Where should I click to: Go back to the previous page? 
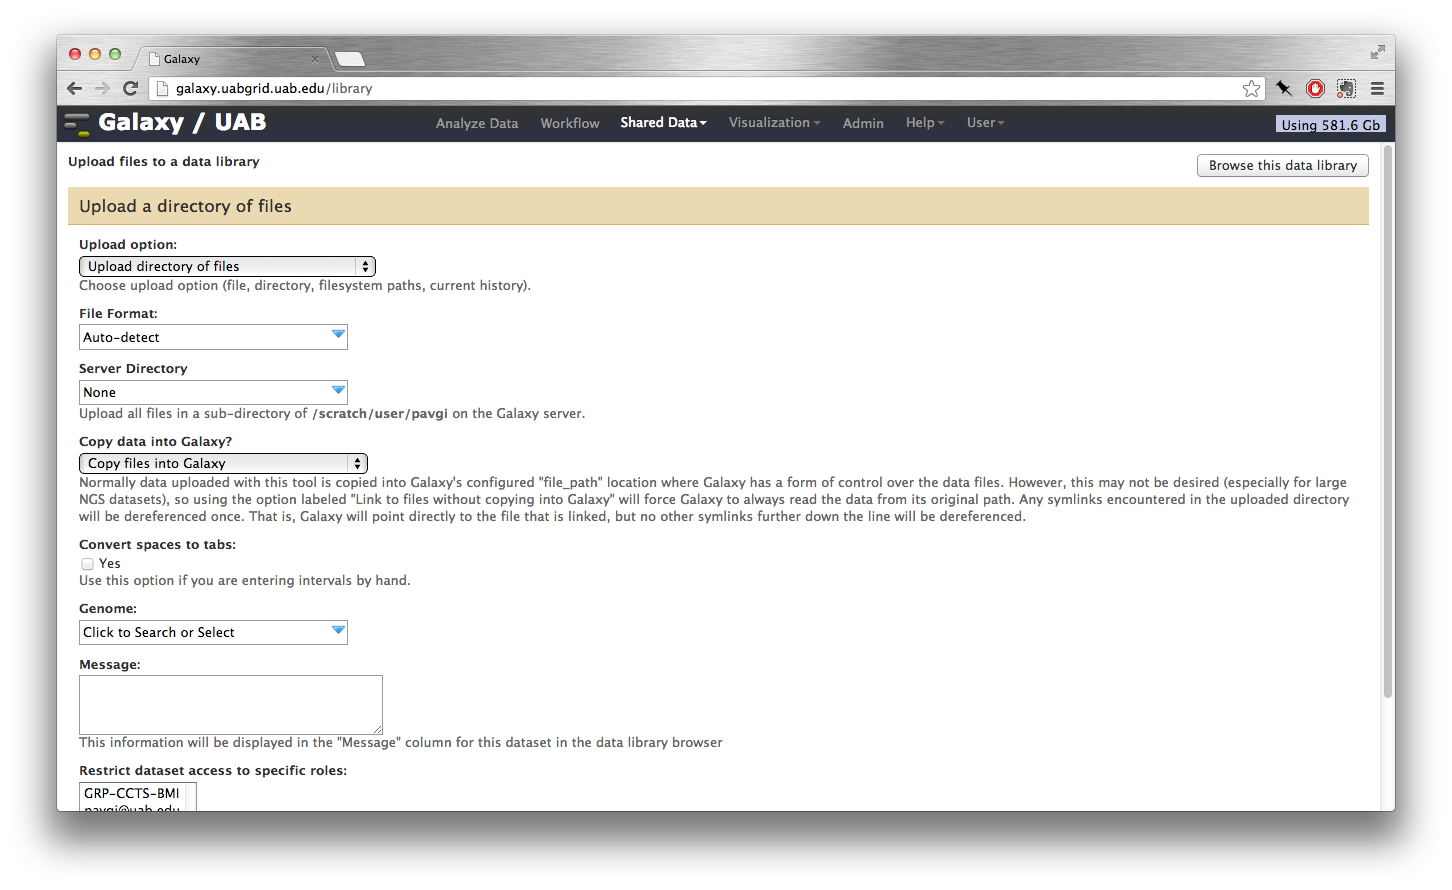click(x=75, y=89)
